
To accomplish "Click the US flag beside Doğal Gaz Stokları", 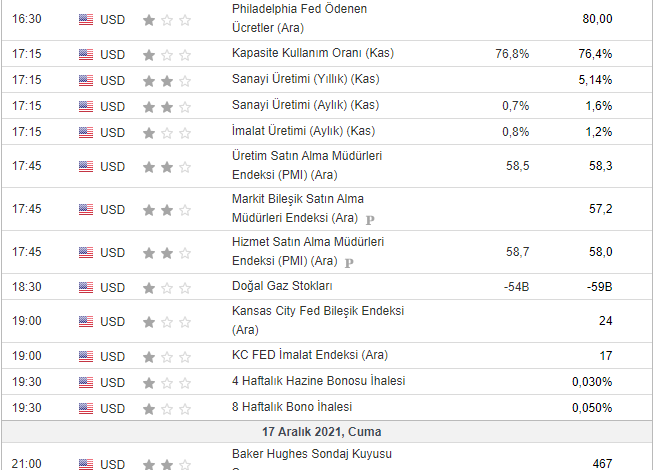I will click(x=85, y=287).
